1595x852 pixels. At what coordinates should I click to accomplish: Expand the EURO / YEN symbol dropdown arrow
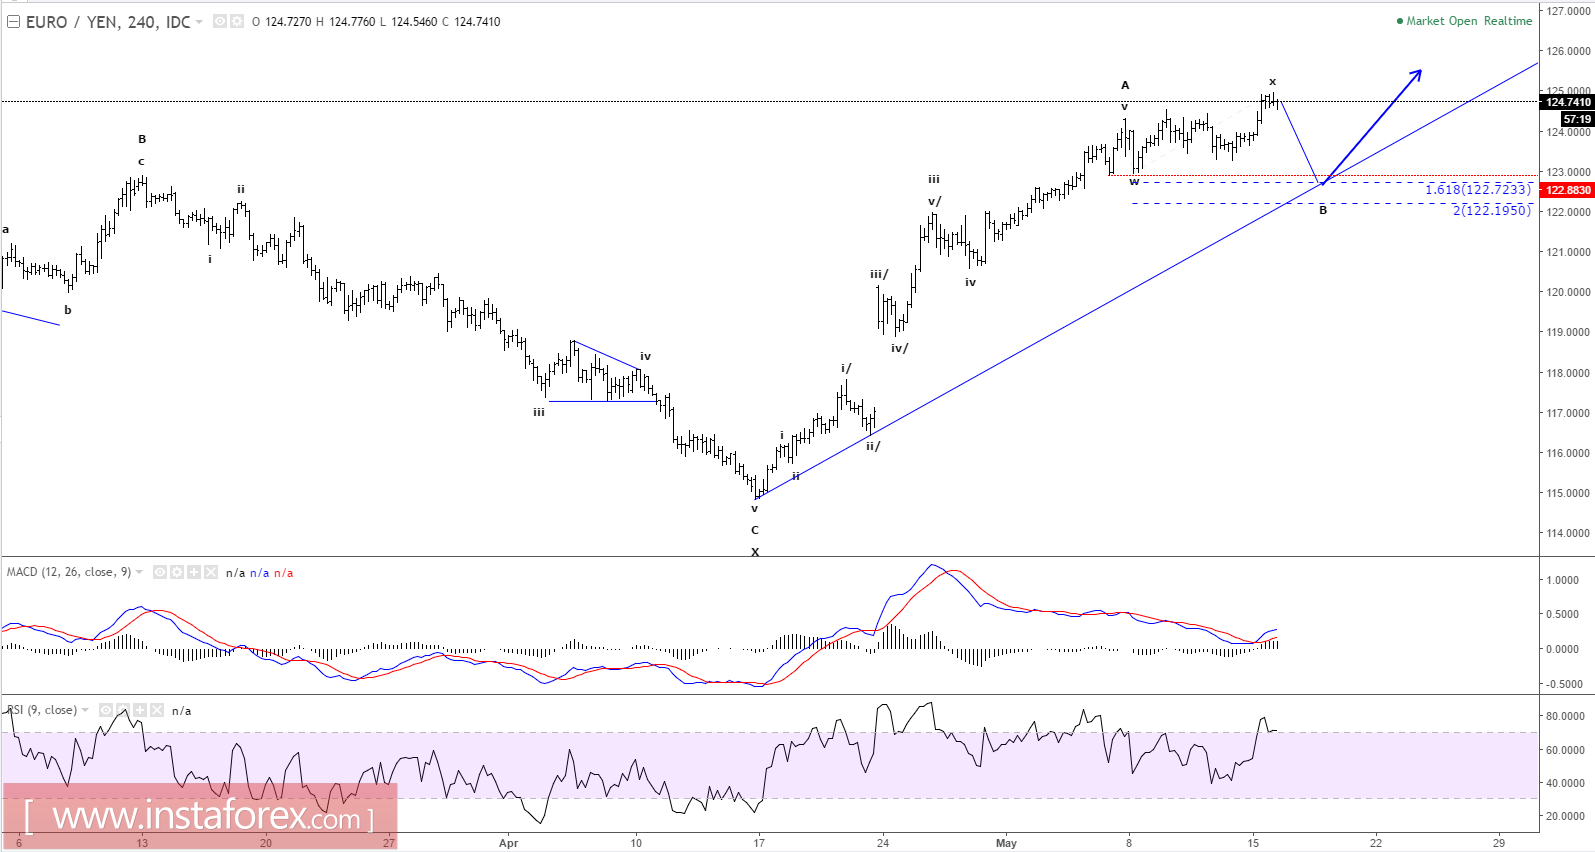click(200, 22)
